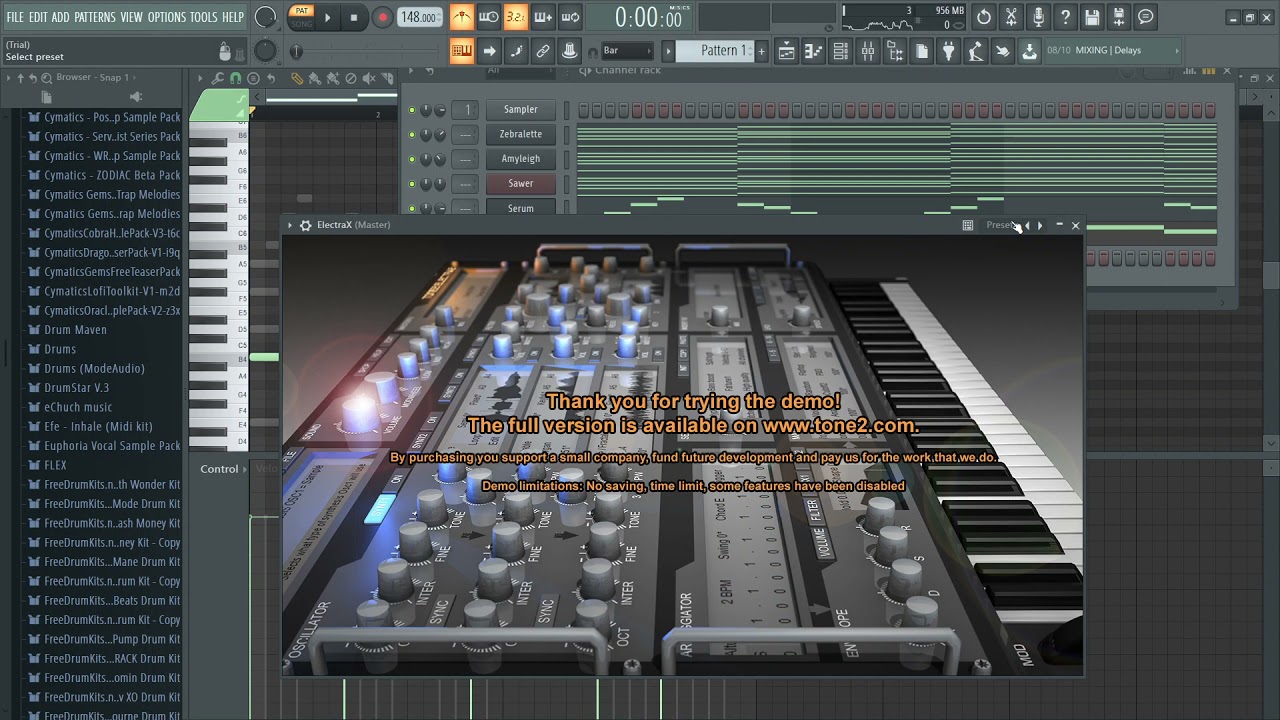This screenshot has height=720, width=1280.
Task: Stop playback with the stop button
Action: pos(353,17)
